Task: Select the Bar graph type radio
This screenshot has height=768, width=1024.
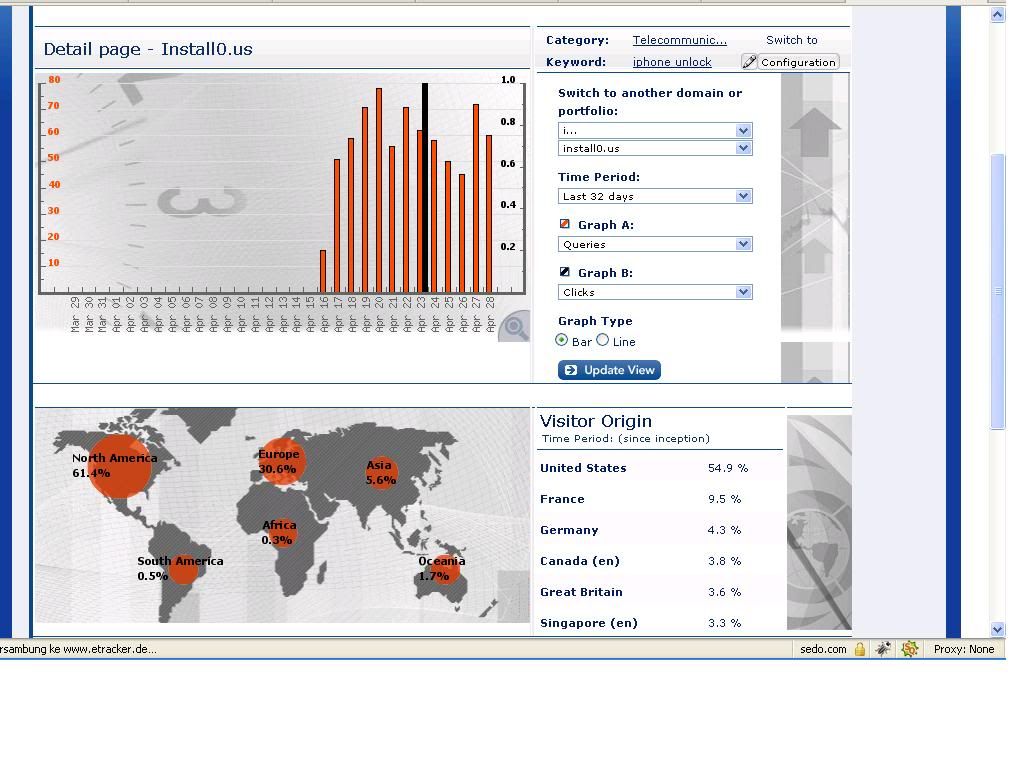Action: pyautogui.click(x=562, y=340)
